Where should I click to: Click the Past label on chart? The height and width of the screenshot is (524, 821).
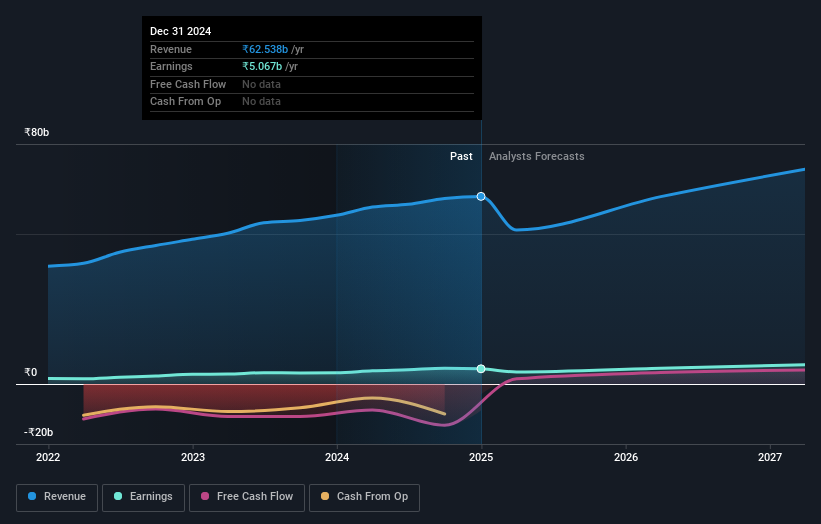click(x=461, y=156)
